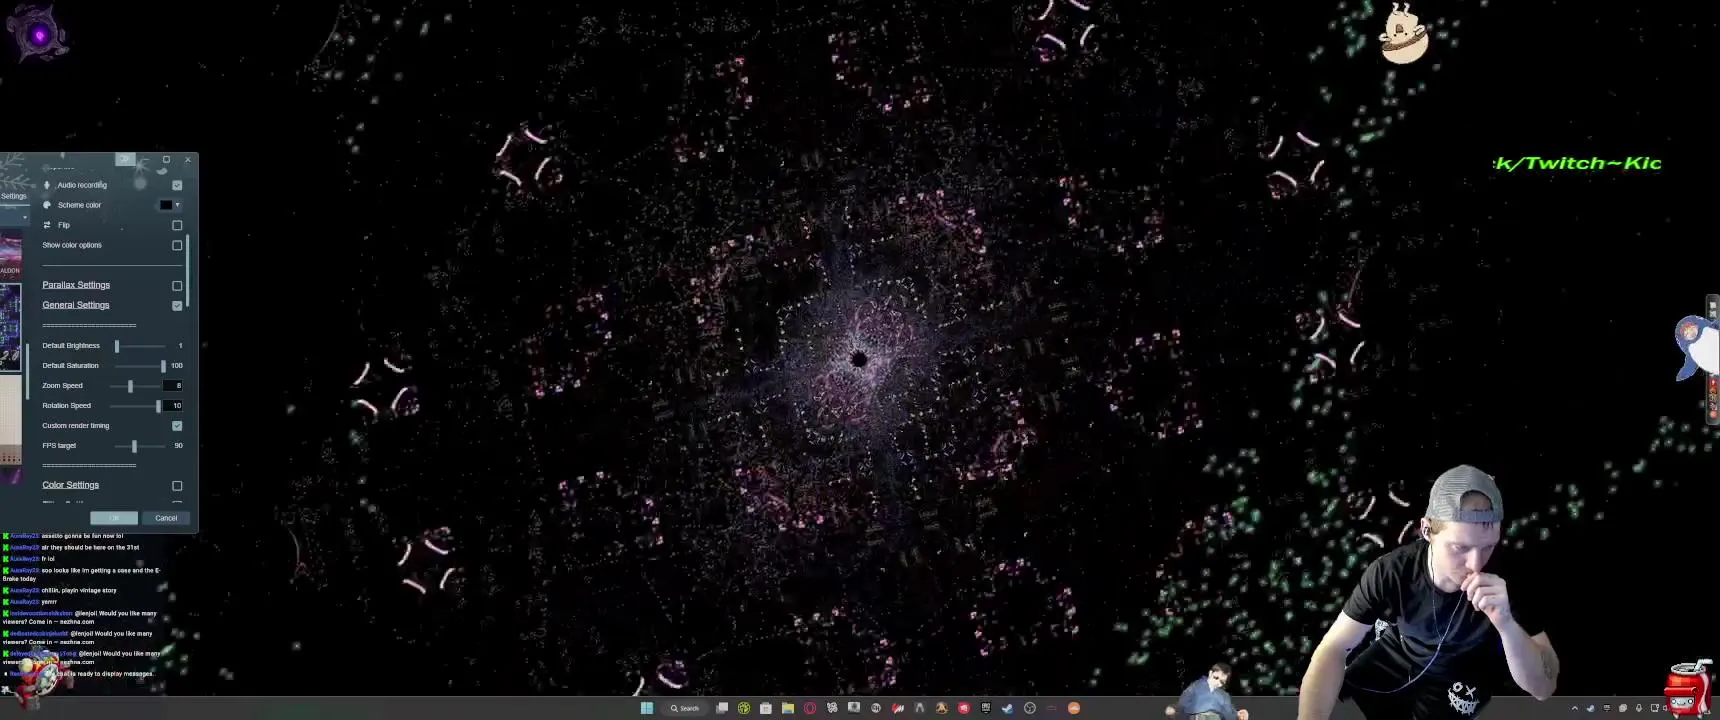Launch Epic Games from the taskbar
This screenshot has height=720, width=1720.
(x=986, y=708)
